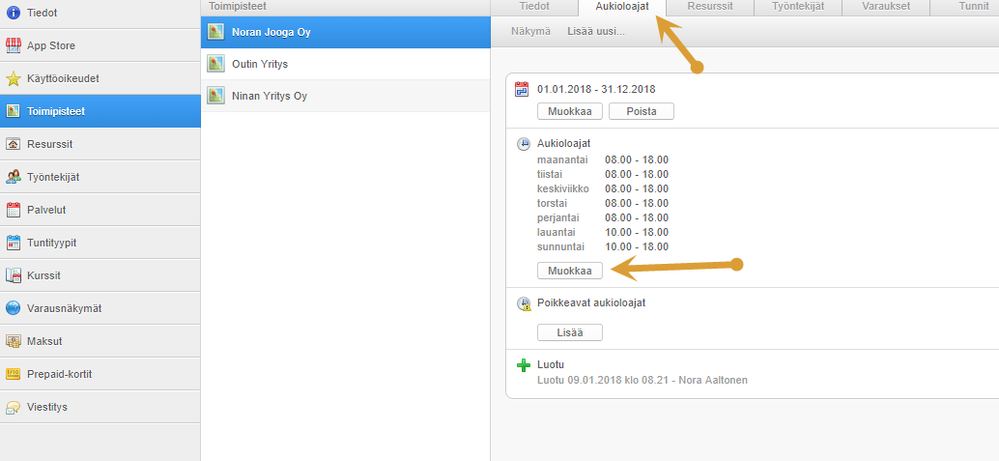This screenshot has width=999, height=461.
Task: Click the green plus Luotu icon
Action: (x=523, y=365)
